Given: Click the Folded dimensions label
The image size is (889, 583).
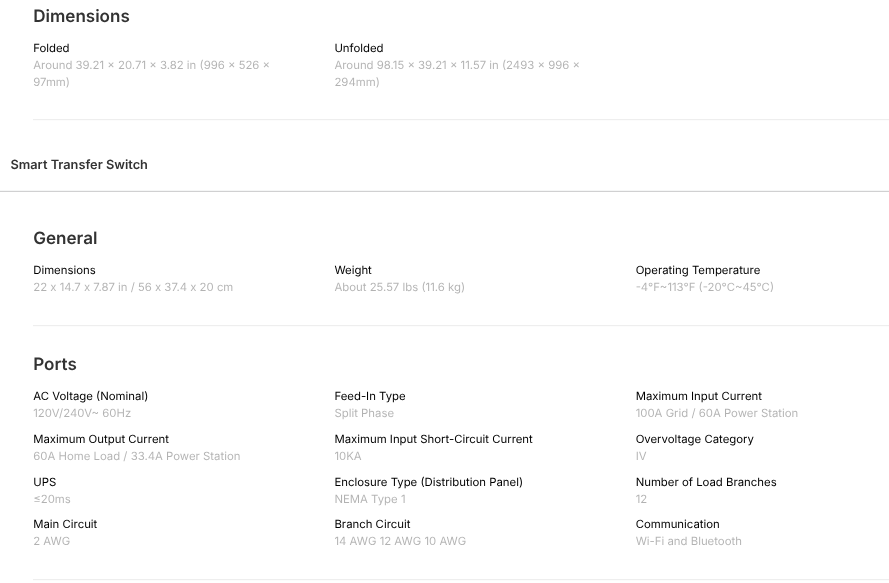Looking at the screenshot, I should [x=51, y=48].
